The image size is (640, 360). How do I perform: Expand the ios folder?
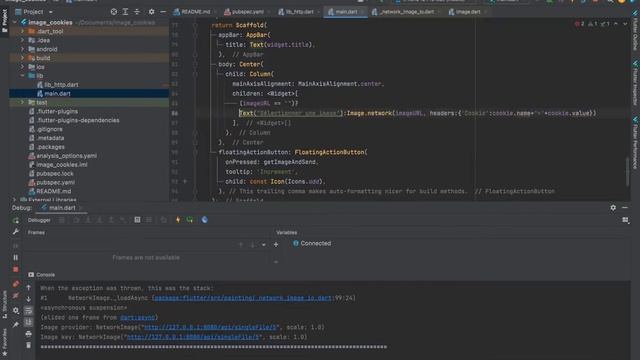click(x=22, y=67)
